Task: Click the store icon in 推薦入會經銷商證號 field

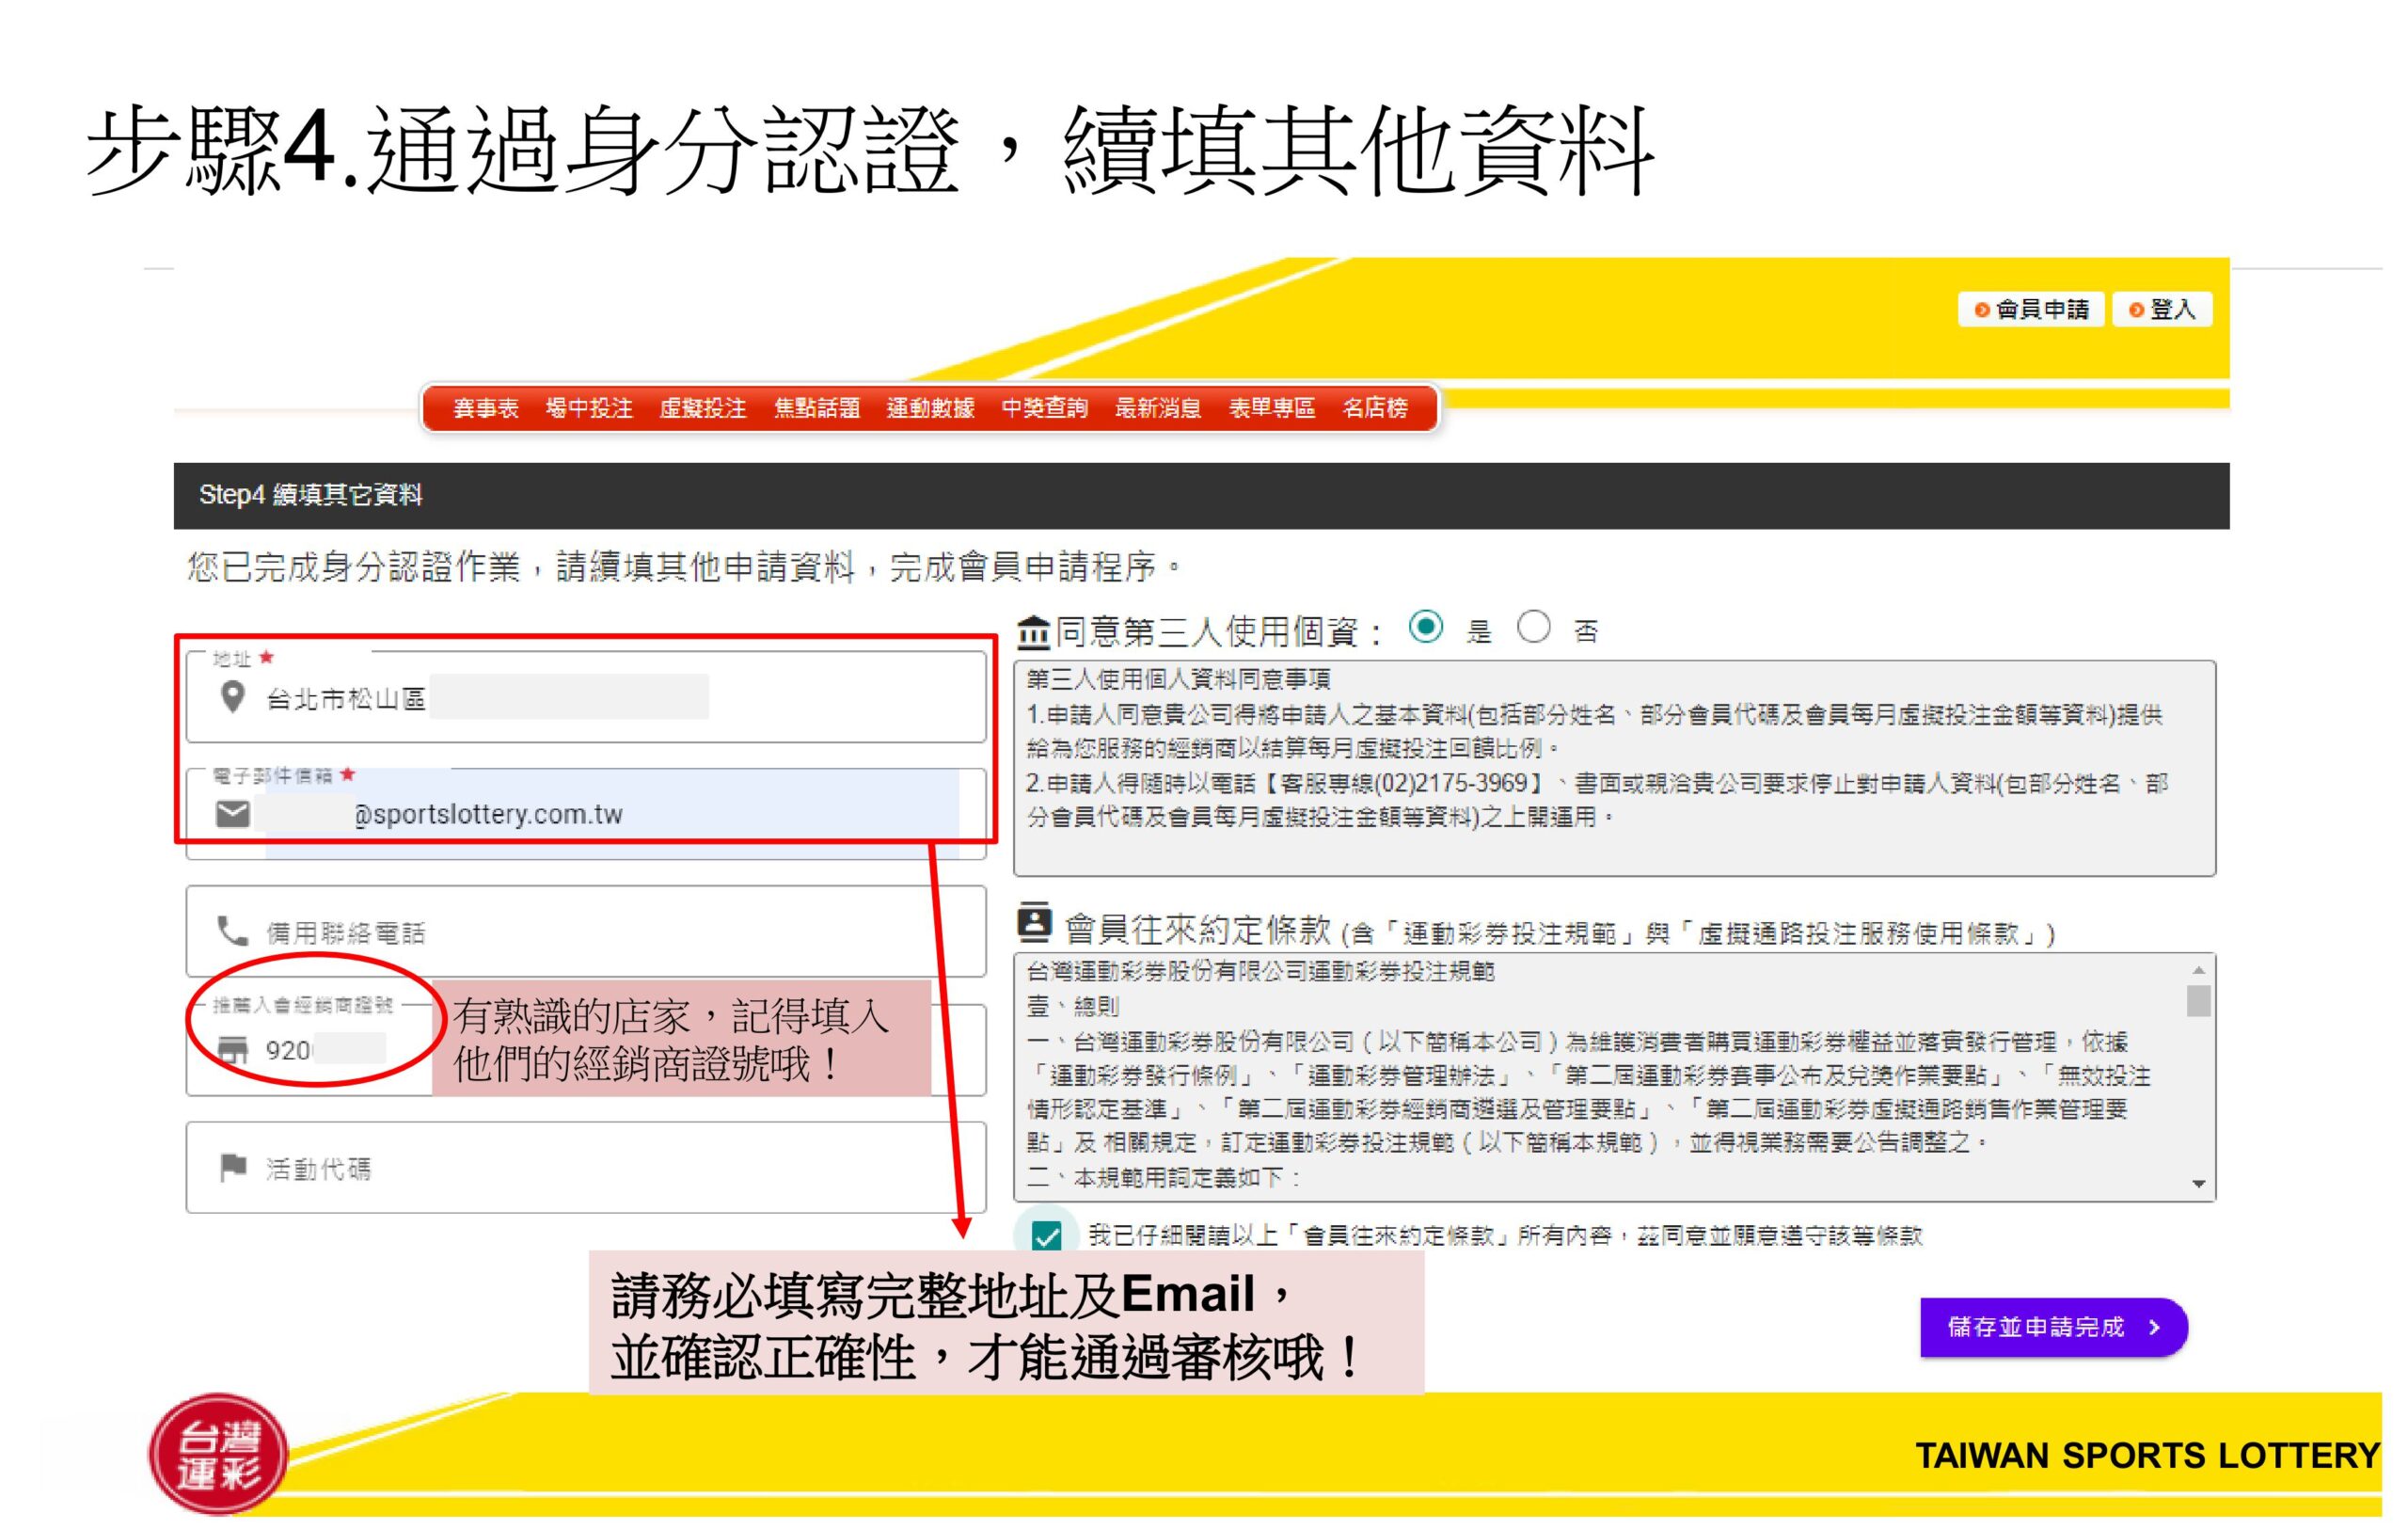Action: coord(233,1049)
